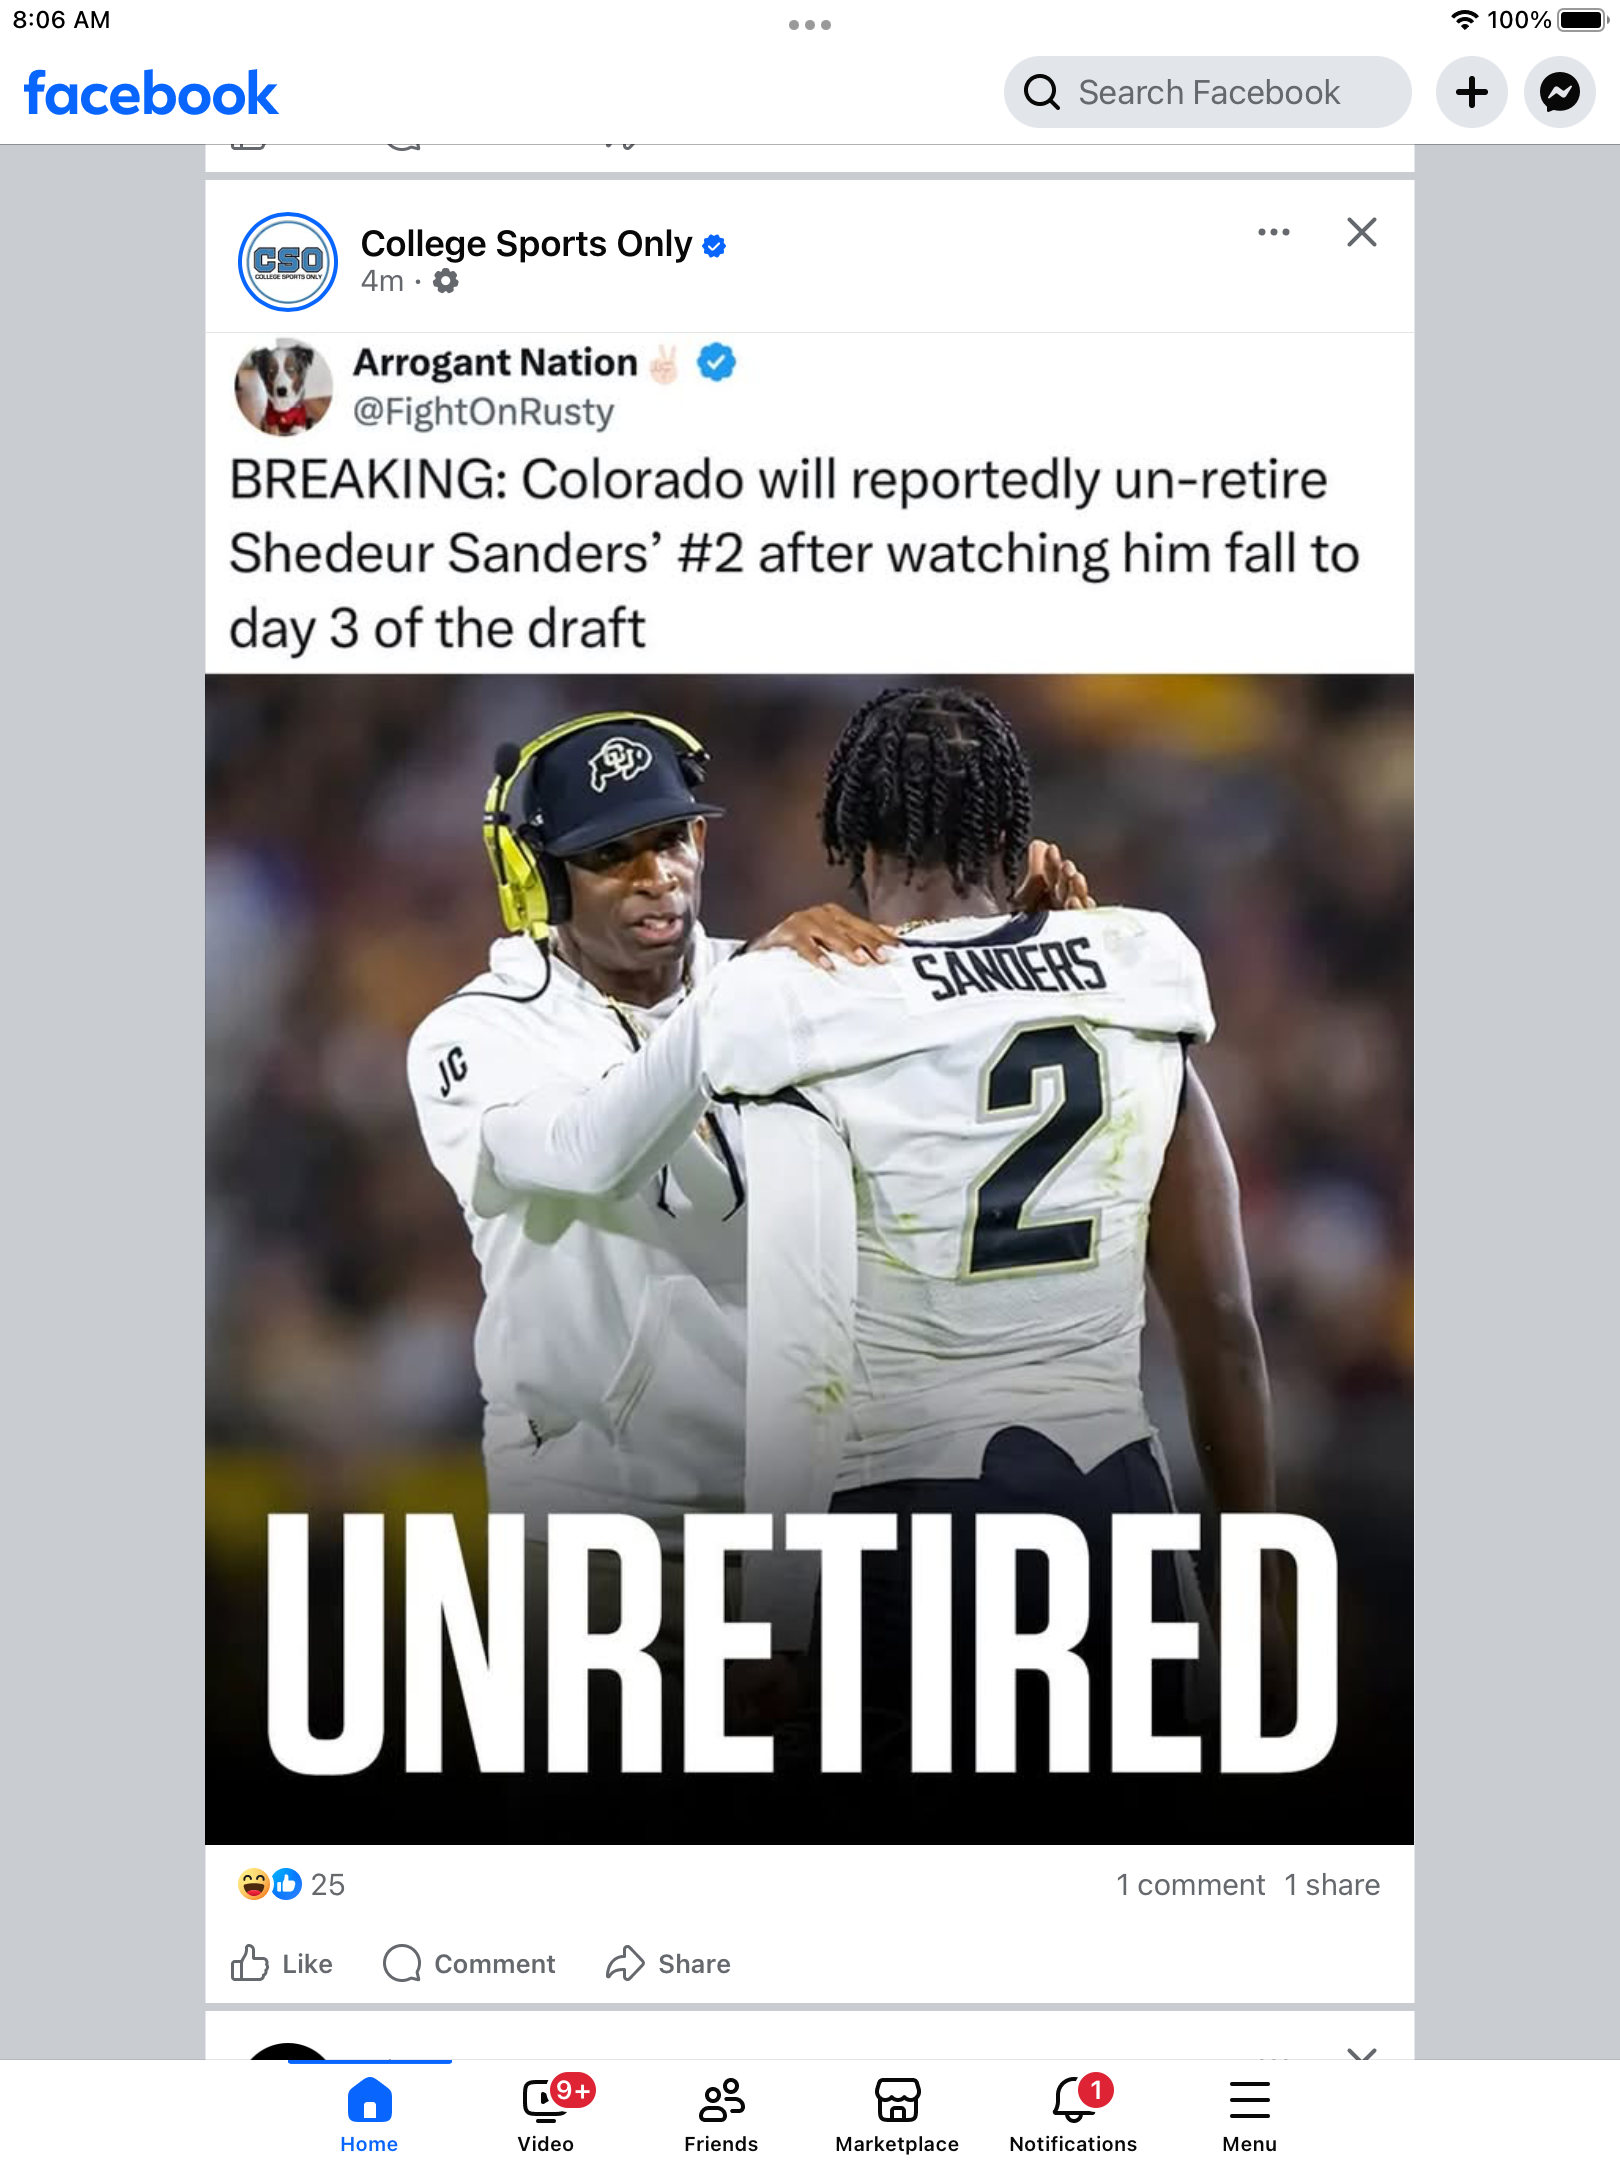Dismiss the College Sports Only post

point(1361,232)
